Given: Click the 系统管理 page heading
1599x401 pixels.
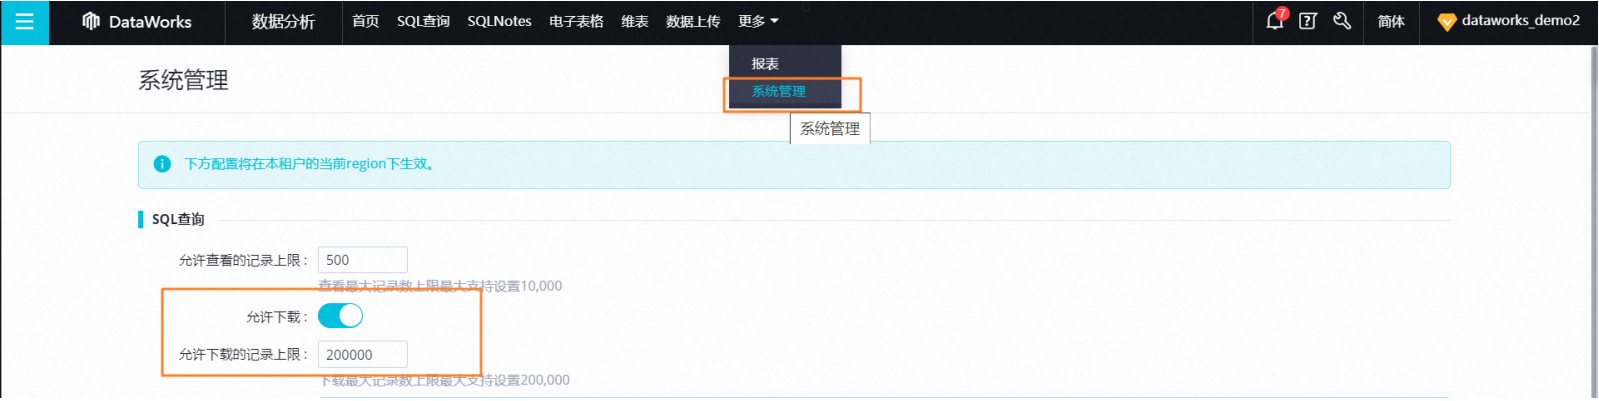Looking at the screenshot, I should coord(183,80).
